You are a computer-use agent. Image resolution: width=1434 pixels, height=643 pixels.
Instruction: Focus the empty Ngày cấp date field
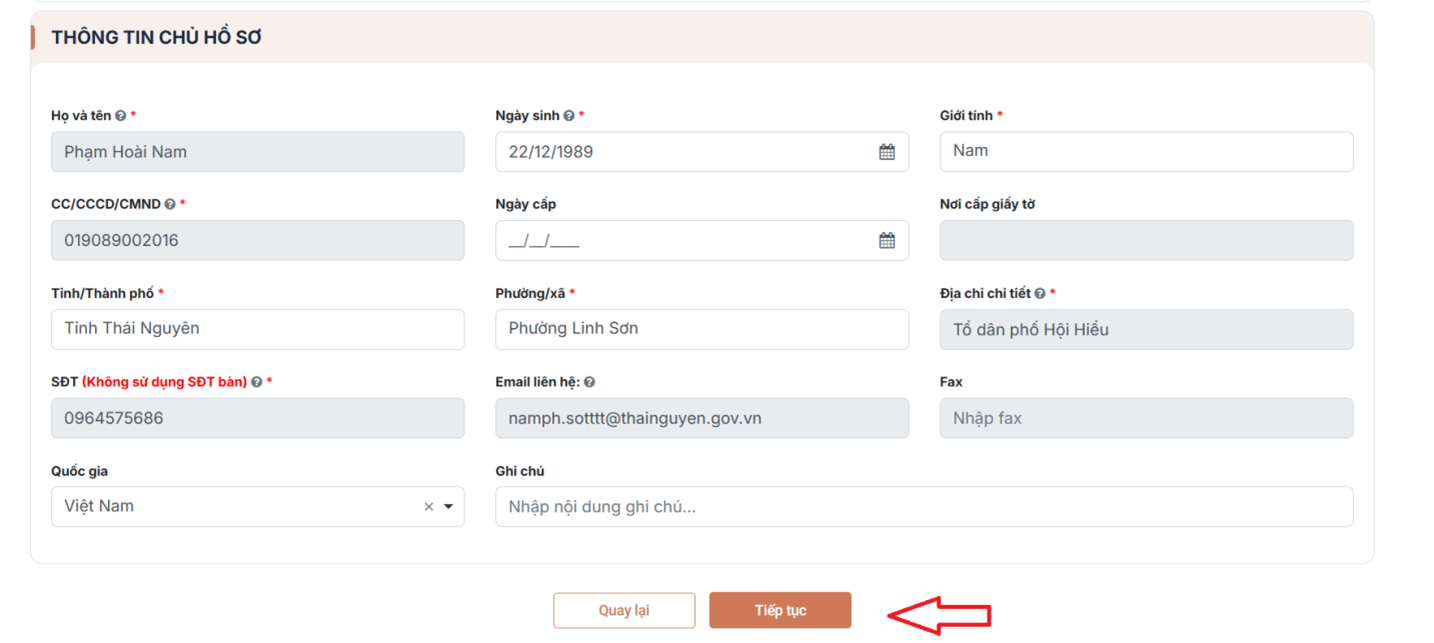tap(702, 241)
